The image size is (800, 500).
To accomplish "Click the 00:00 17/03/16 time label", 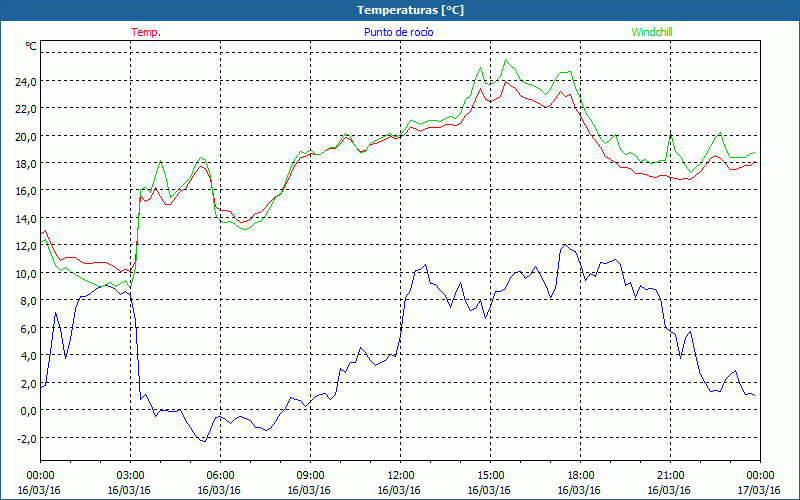I will pyautogui.click(x=759, y=483).
